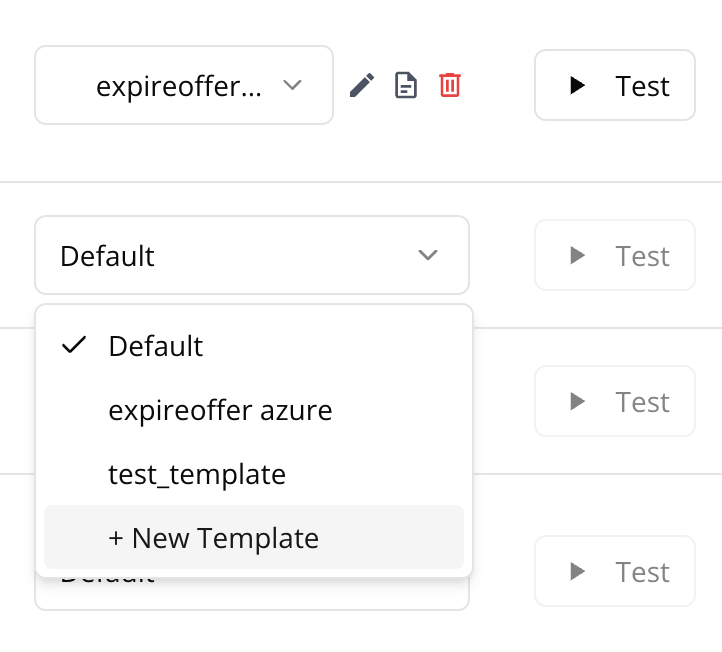The height and width of the screenshot is (652, 722).
Task: Click the play triangle in the top Test button
Action: click(x=577, y=86)
